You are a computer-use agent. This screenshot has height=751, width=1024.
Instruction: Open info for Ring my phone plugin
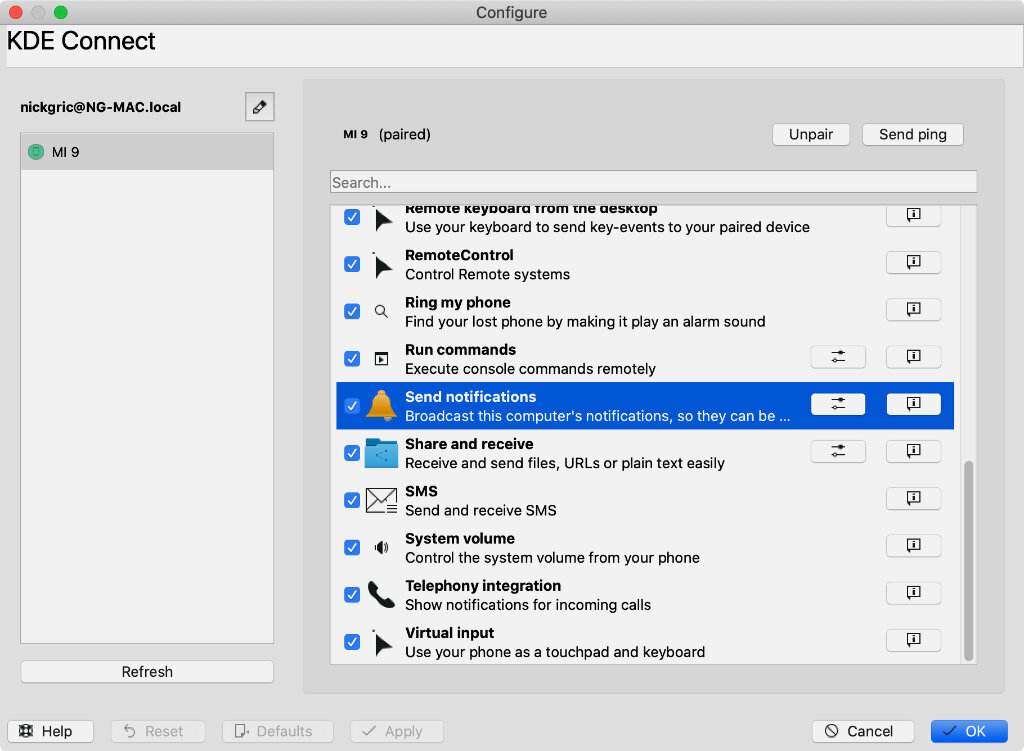click(x=913, y=309)
